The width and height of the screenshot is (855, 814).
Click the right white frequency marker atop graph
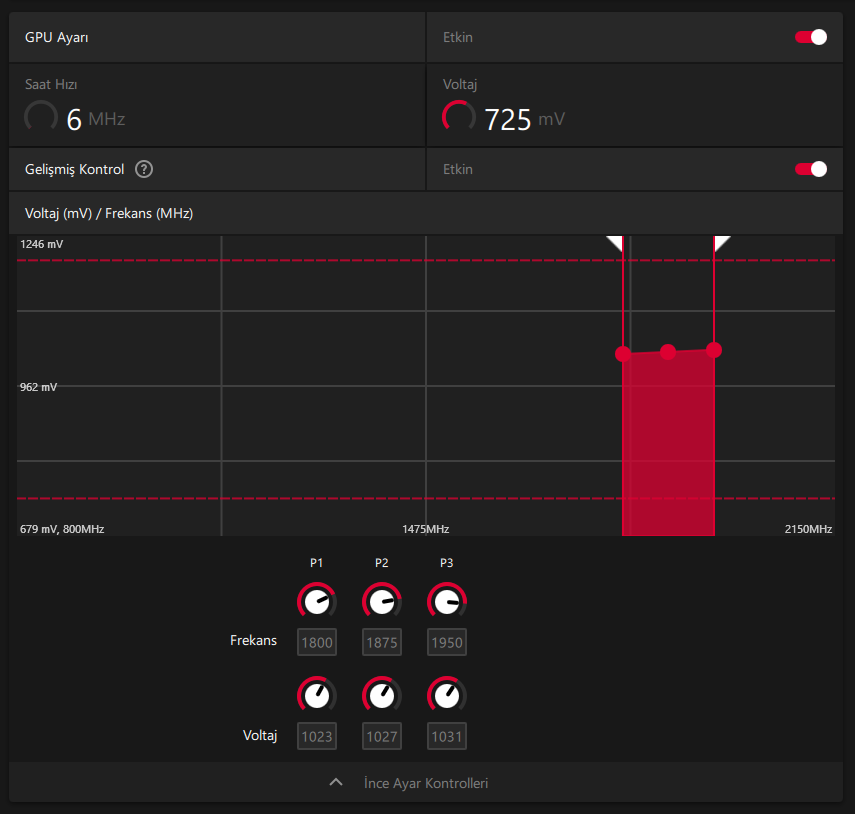[721, 243]
